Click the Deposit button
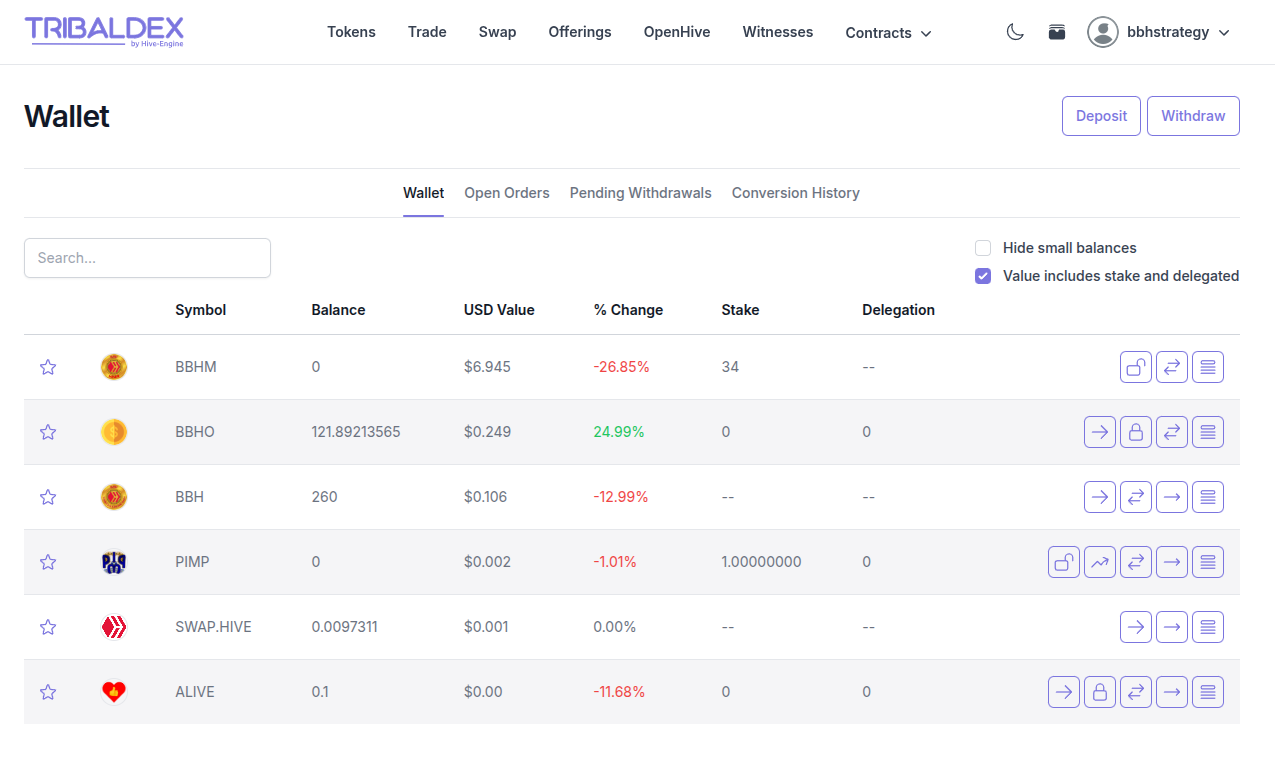Viewport: 1275px width, 757px height. 1101,116
